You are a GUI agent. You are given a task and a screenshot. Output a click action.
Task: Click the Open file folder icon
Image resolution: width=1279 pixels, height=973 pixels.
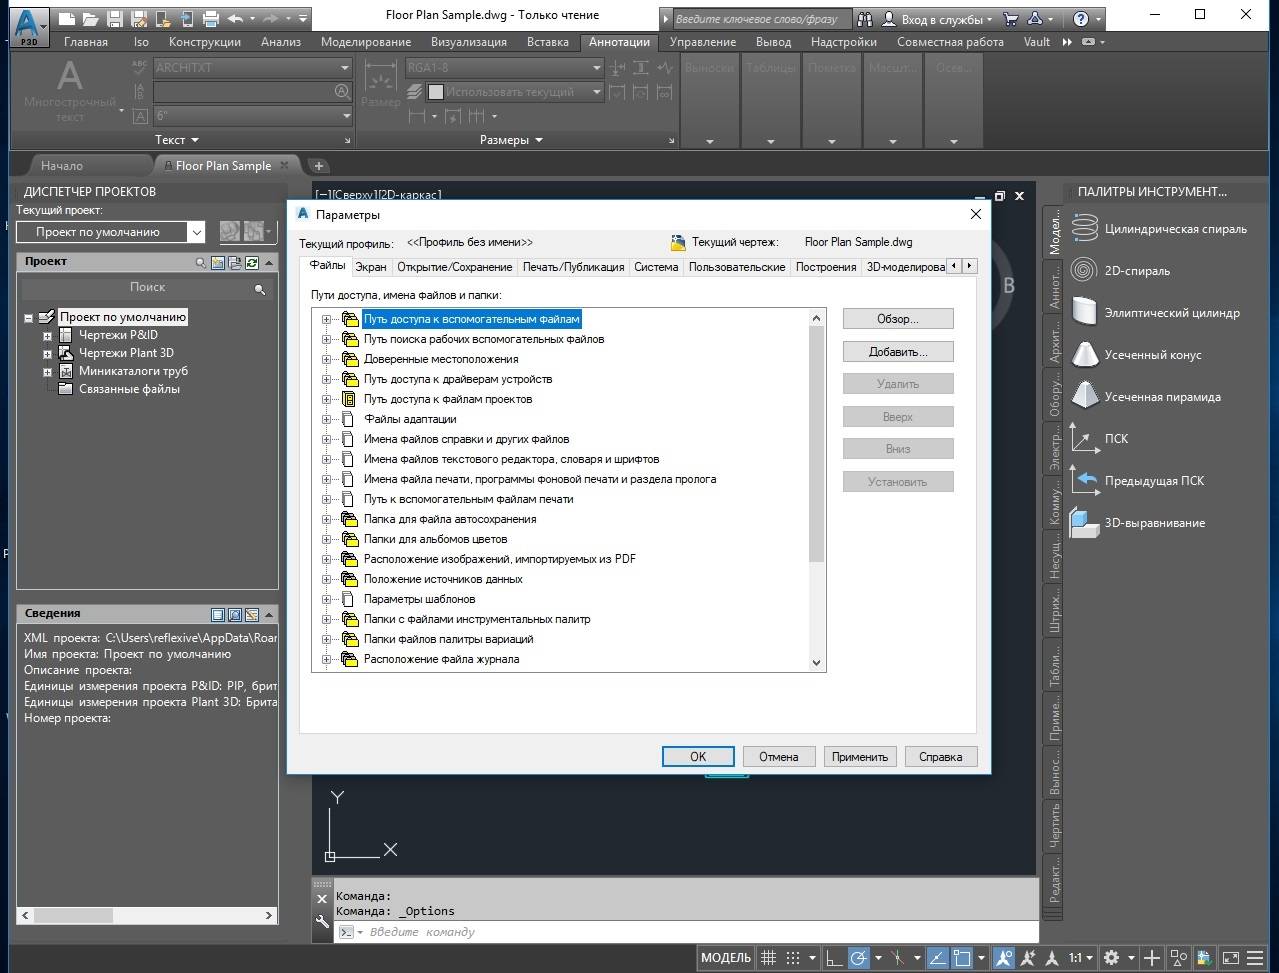90,18
